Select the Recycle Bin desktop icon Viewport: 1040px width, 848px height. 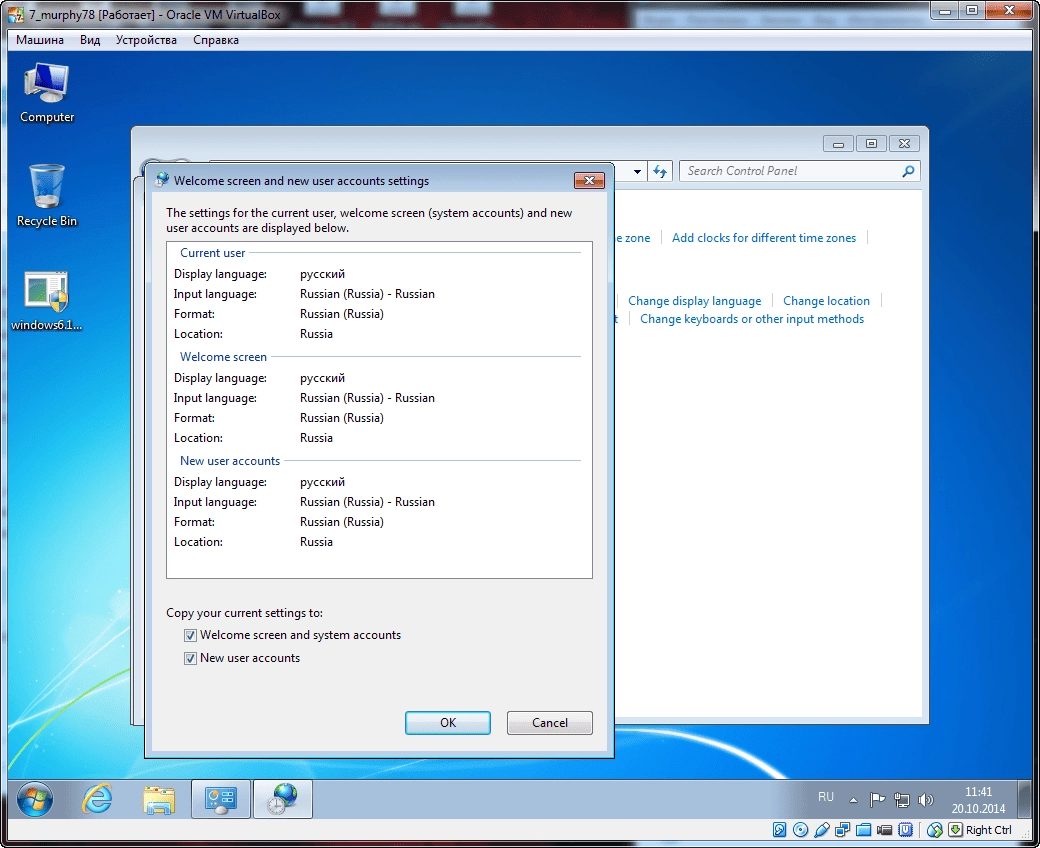46,196
